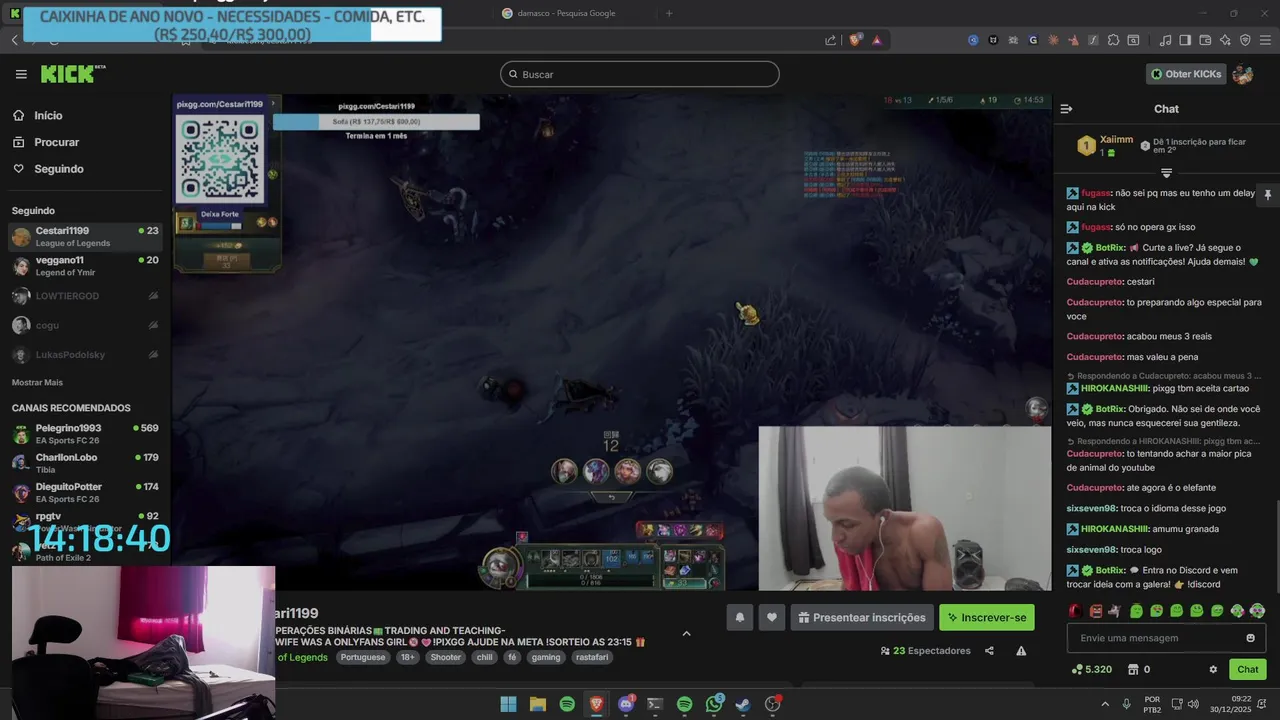Click the Xaiimm leaderboard entry
The height and width of the screenshot is (720, 1280).
1106,146
